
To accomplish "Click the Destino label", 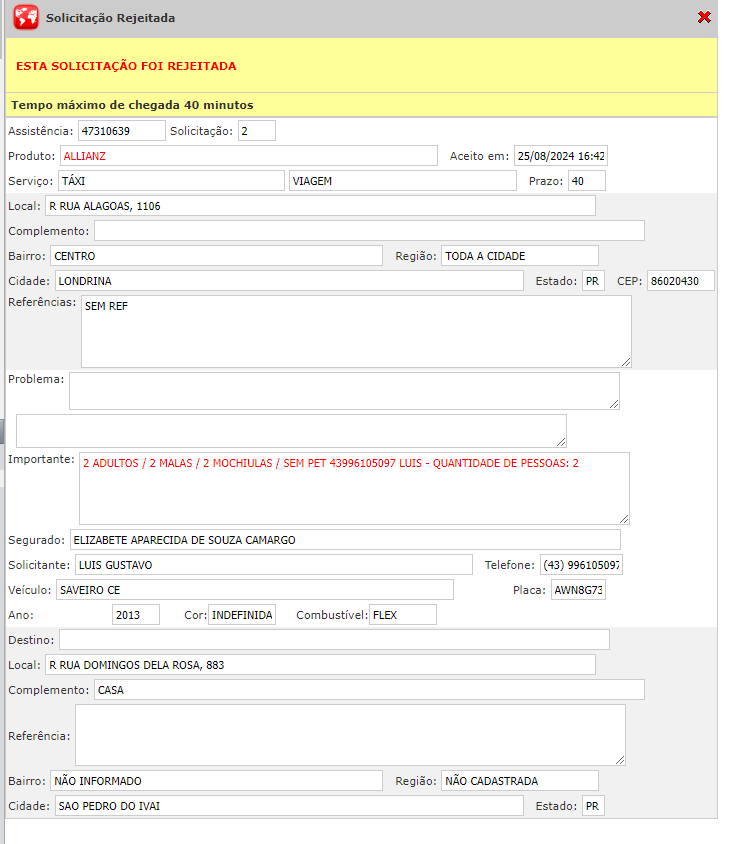I will click(x=31, y=640).
